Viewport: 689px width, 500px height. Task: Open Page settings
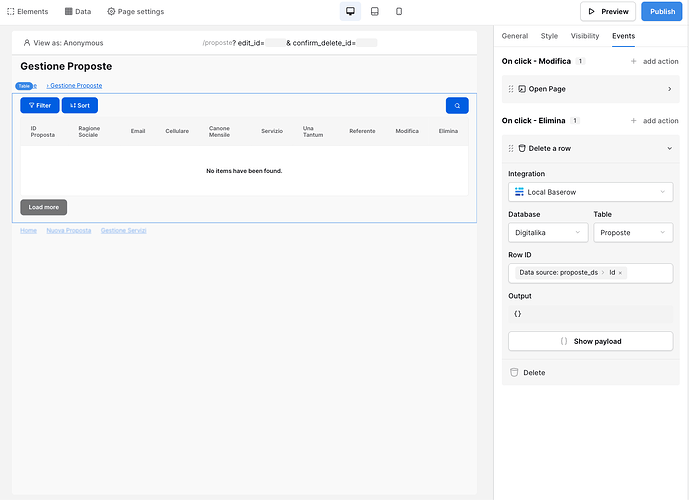135,11
